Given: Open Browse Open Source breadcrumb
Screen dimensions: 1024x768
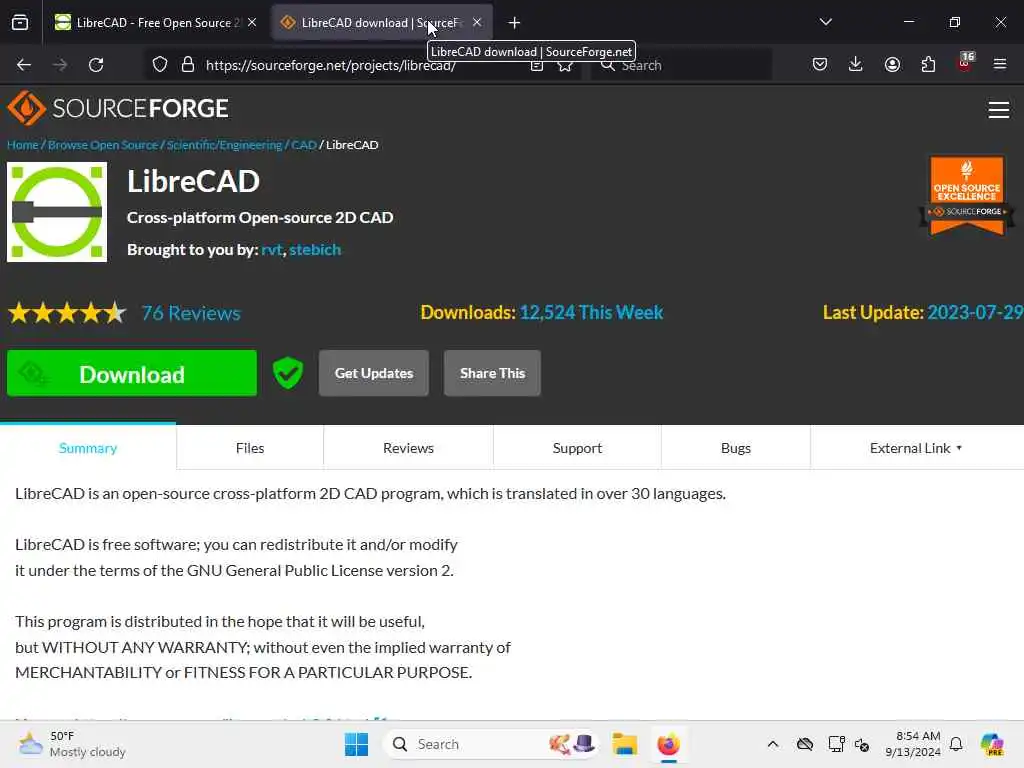Looking at the screenshot, I should (103, 145).
